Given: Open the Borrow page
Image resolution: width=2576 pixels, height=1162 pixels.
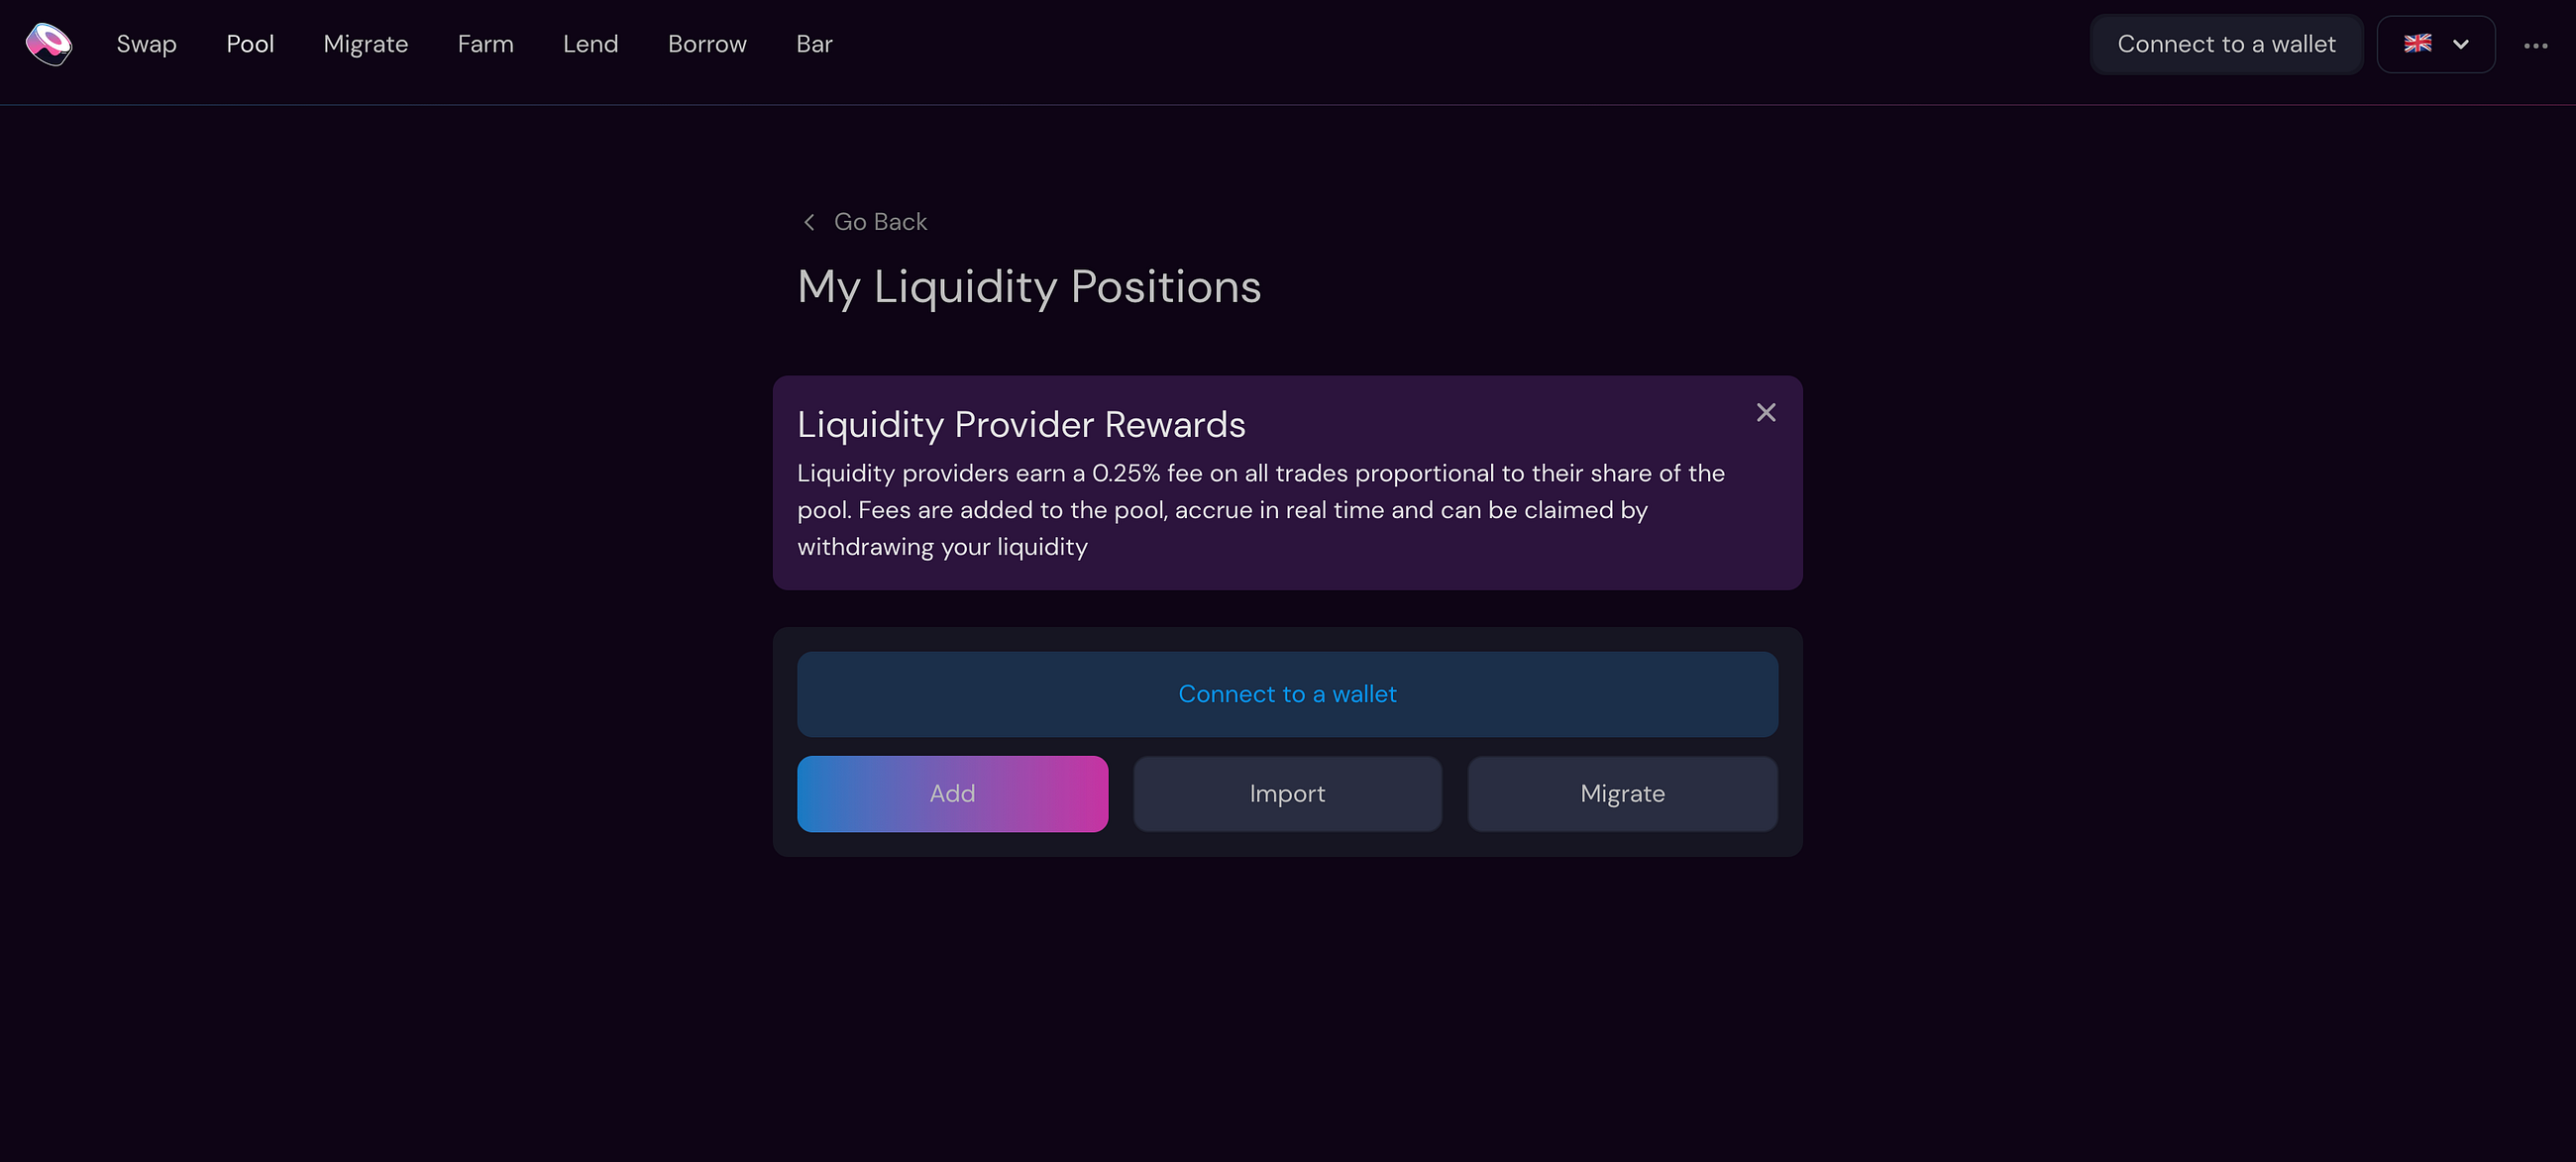Looking at the screenshot, I should pos(707,44).
